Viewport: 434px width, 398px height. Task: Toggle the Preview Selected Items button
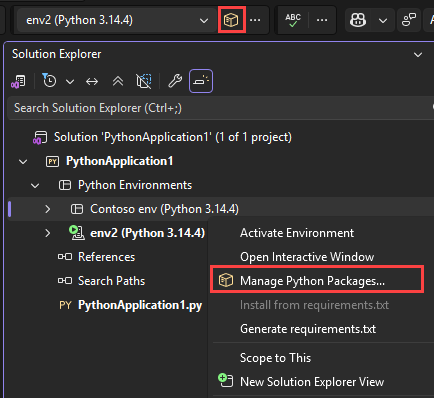coord(201,81)
